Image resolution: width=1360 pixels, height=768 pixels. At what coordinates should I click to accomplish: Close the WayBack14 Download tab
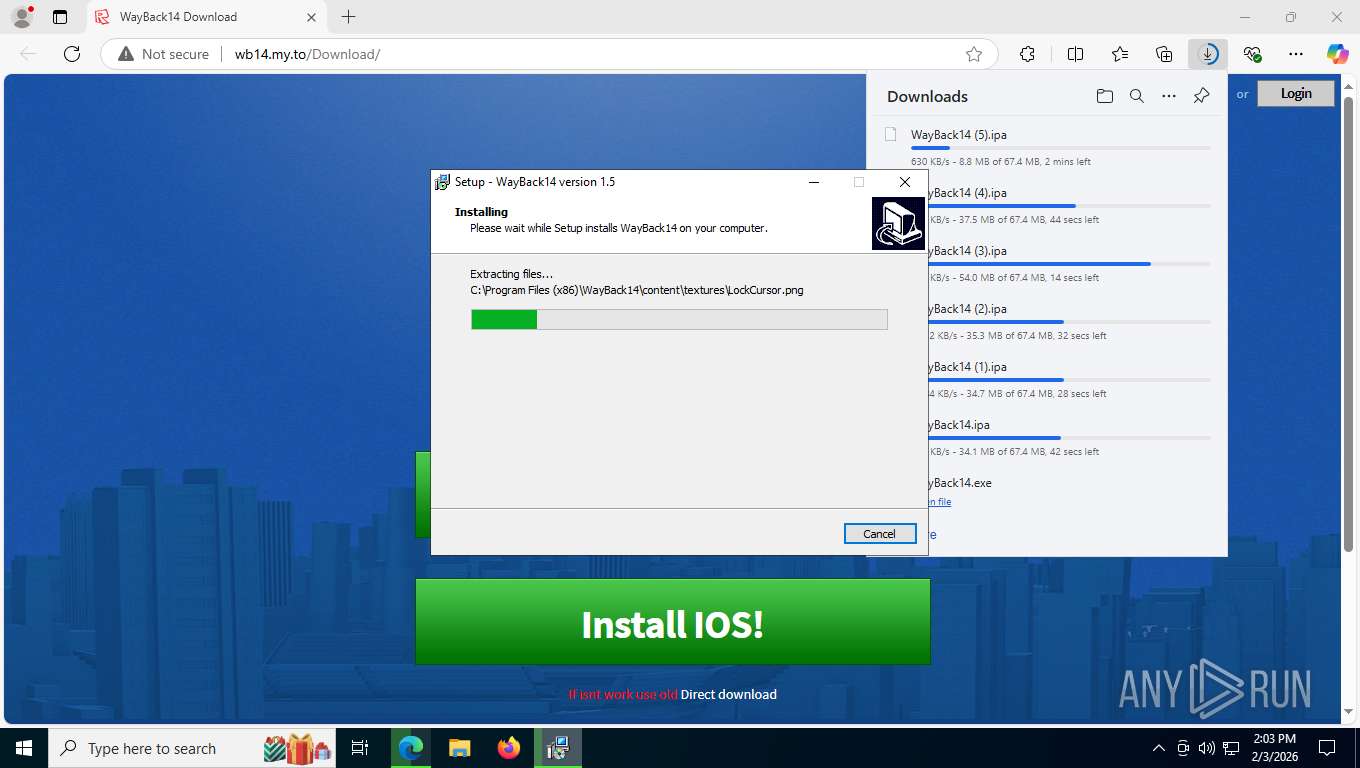[311, 17]
